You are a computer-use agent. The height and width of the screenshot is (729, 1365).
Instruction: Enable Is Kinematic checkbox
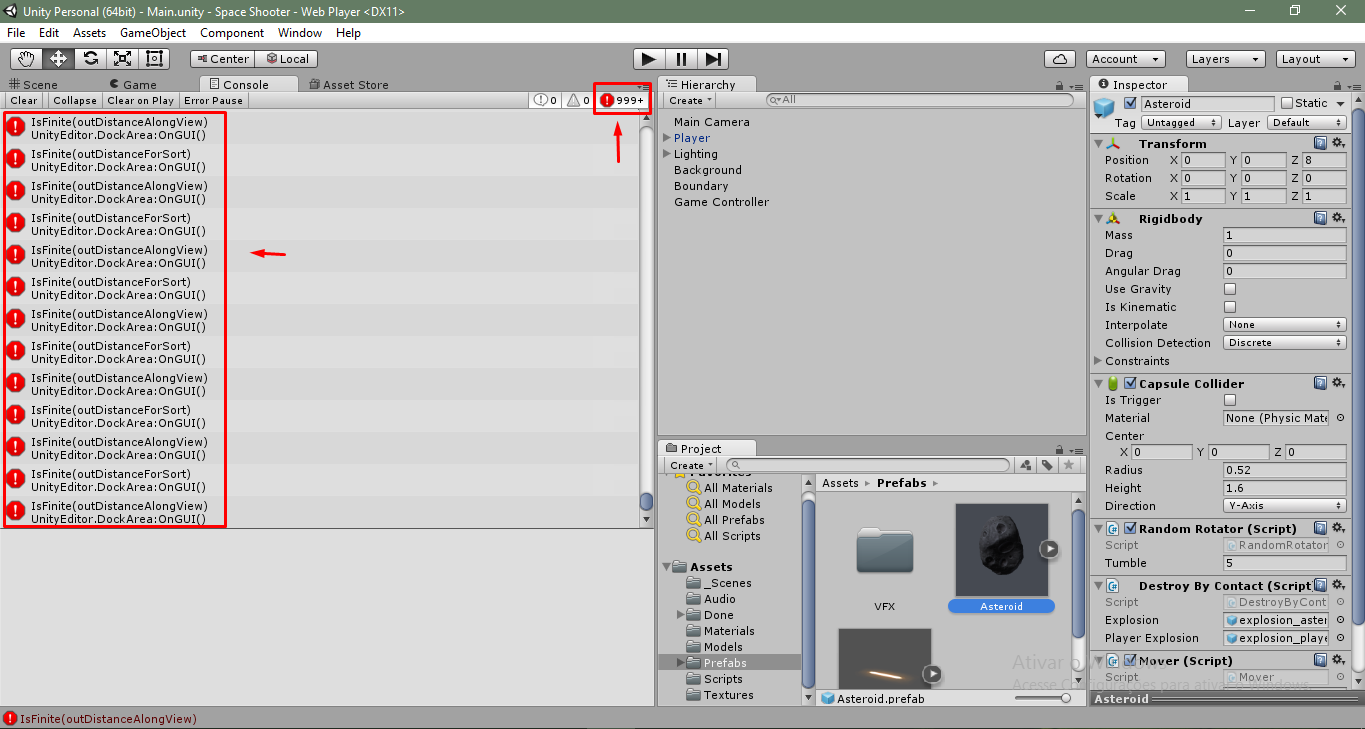(x=1230, y=307)
